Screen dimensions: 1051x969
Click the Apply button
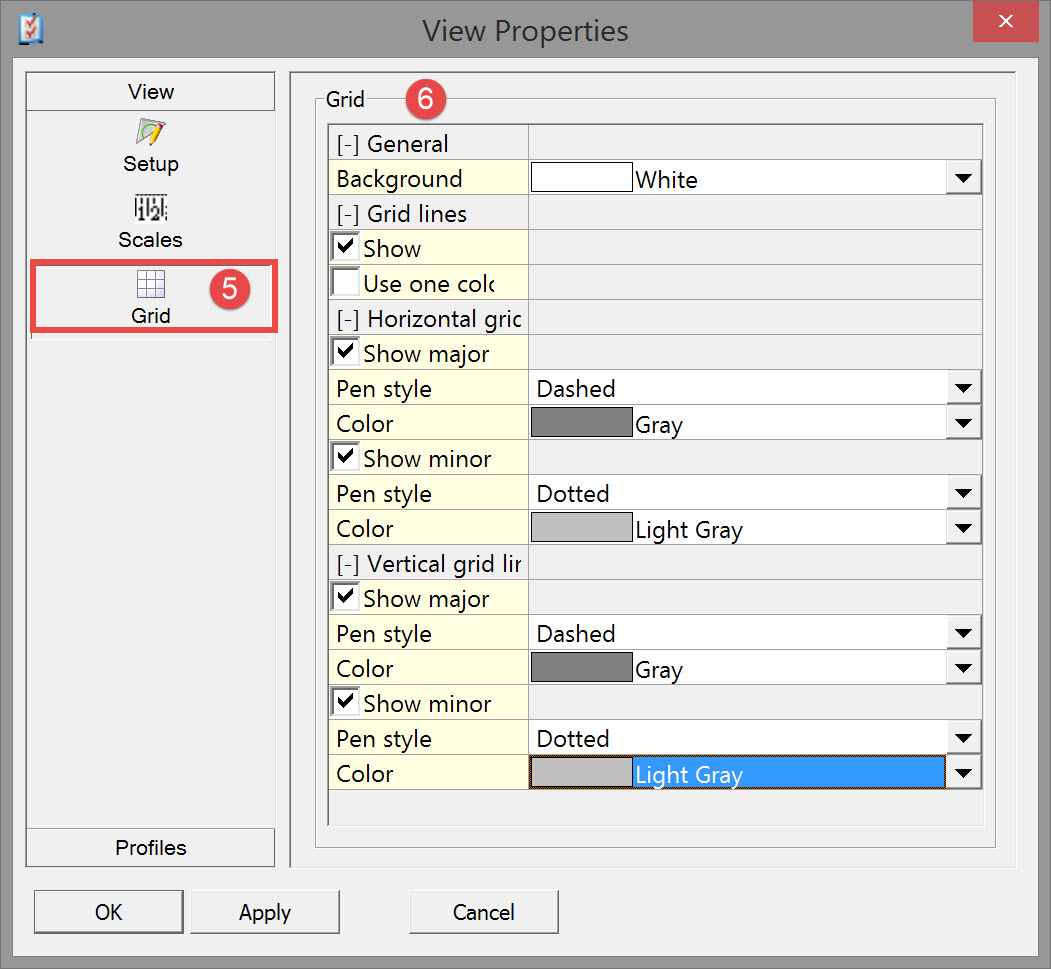(265, 912)
